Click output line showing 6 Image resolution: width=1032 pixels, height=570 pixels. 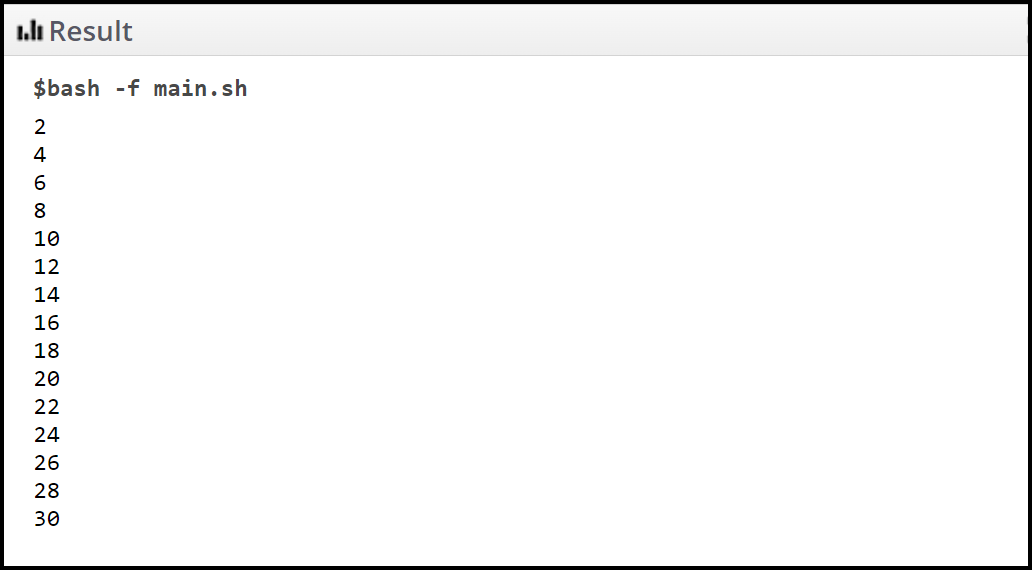pos(40,182)
